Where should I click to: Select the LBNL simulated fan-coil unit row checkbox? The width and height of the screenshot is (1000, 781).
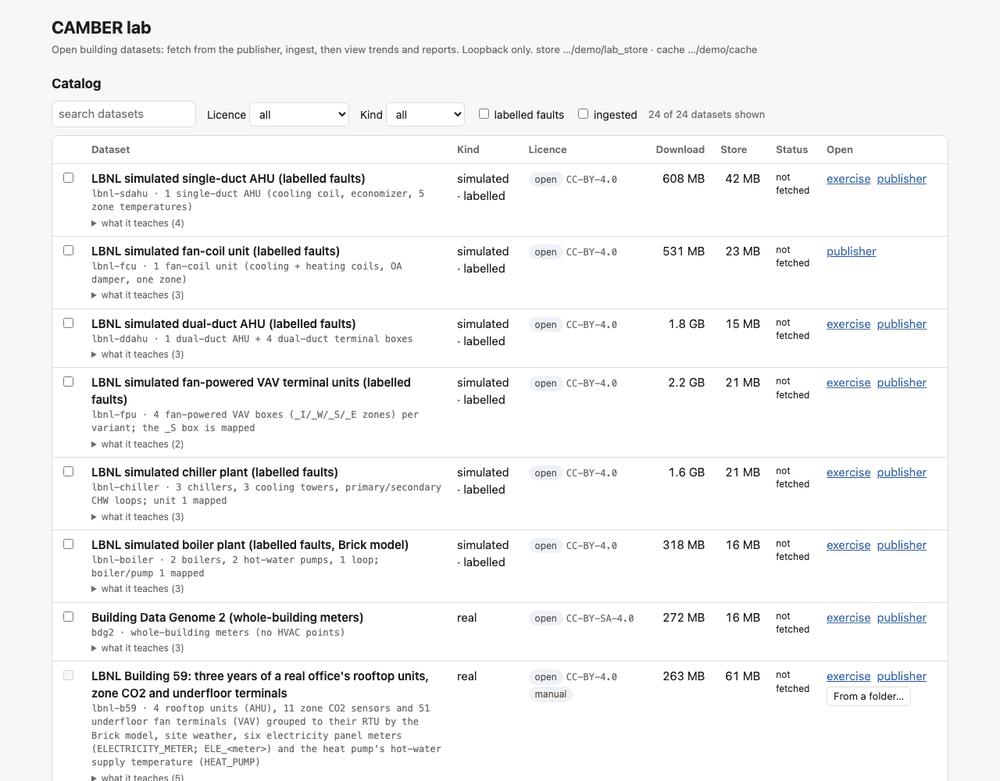[68, 251]
